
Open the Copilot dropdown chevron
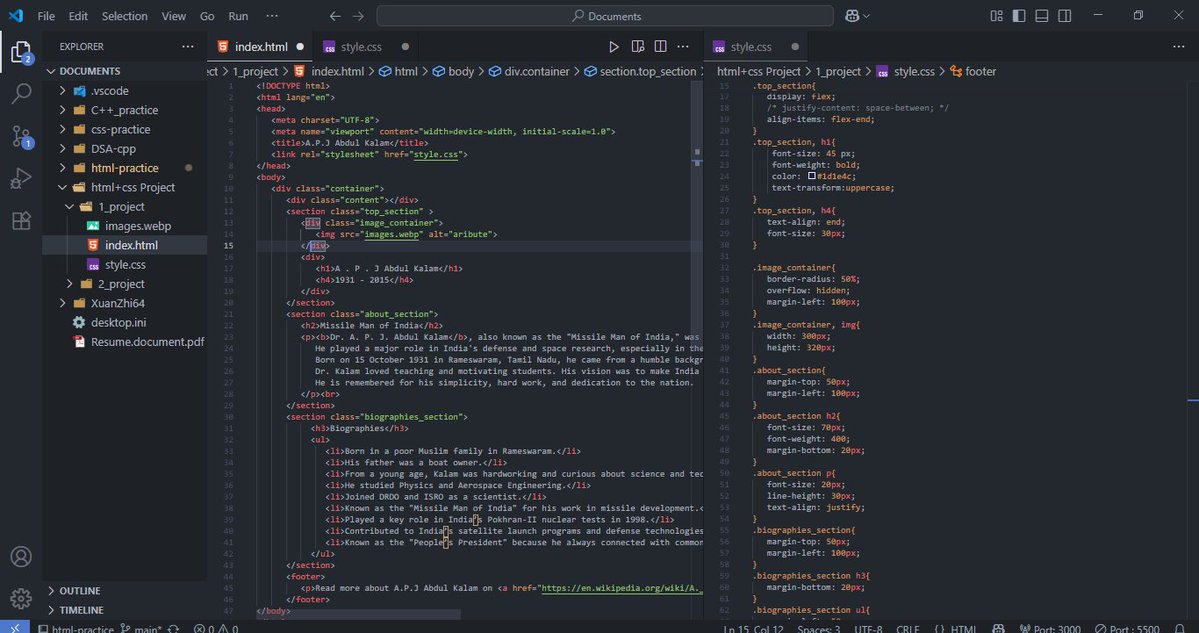coord(866,16)
